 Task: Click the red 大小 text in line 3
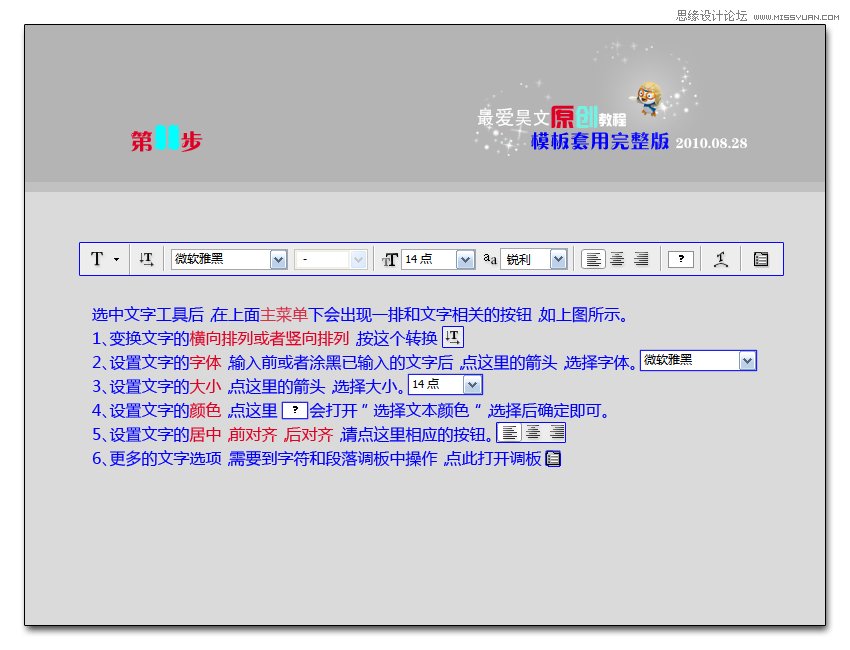[205, 387]
